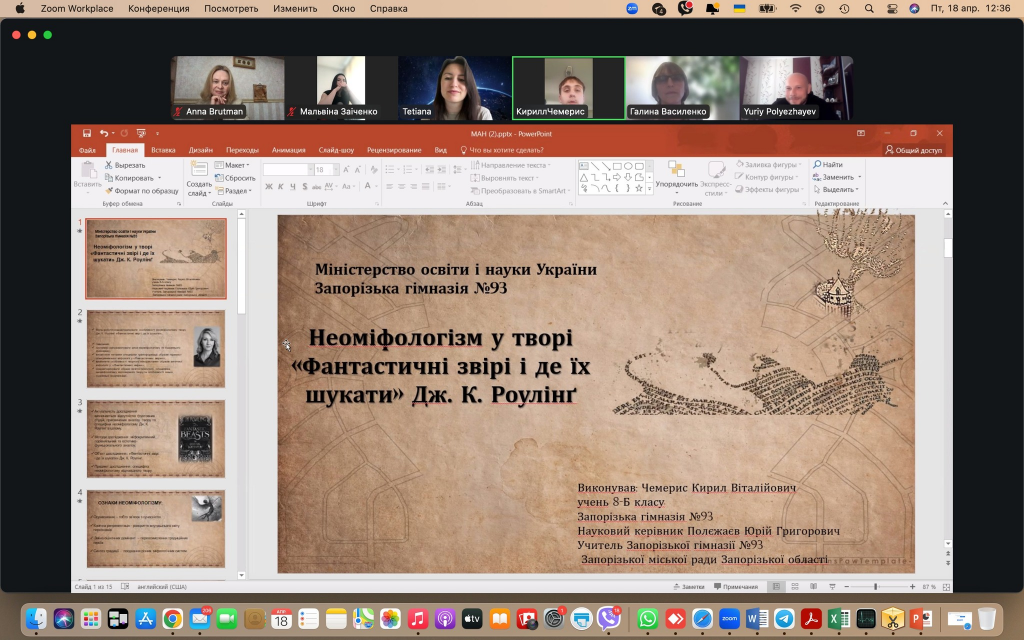Click Reset slide (Сбросить) button
The width and height of the screenshot is (1024, 640).
(237, 178)
